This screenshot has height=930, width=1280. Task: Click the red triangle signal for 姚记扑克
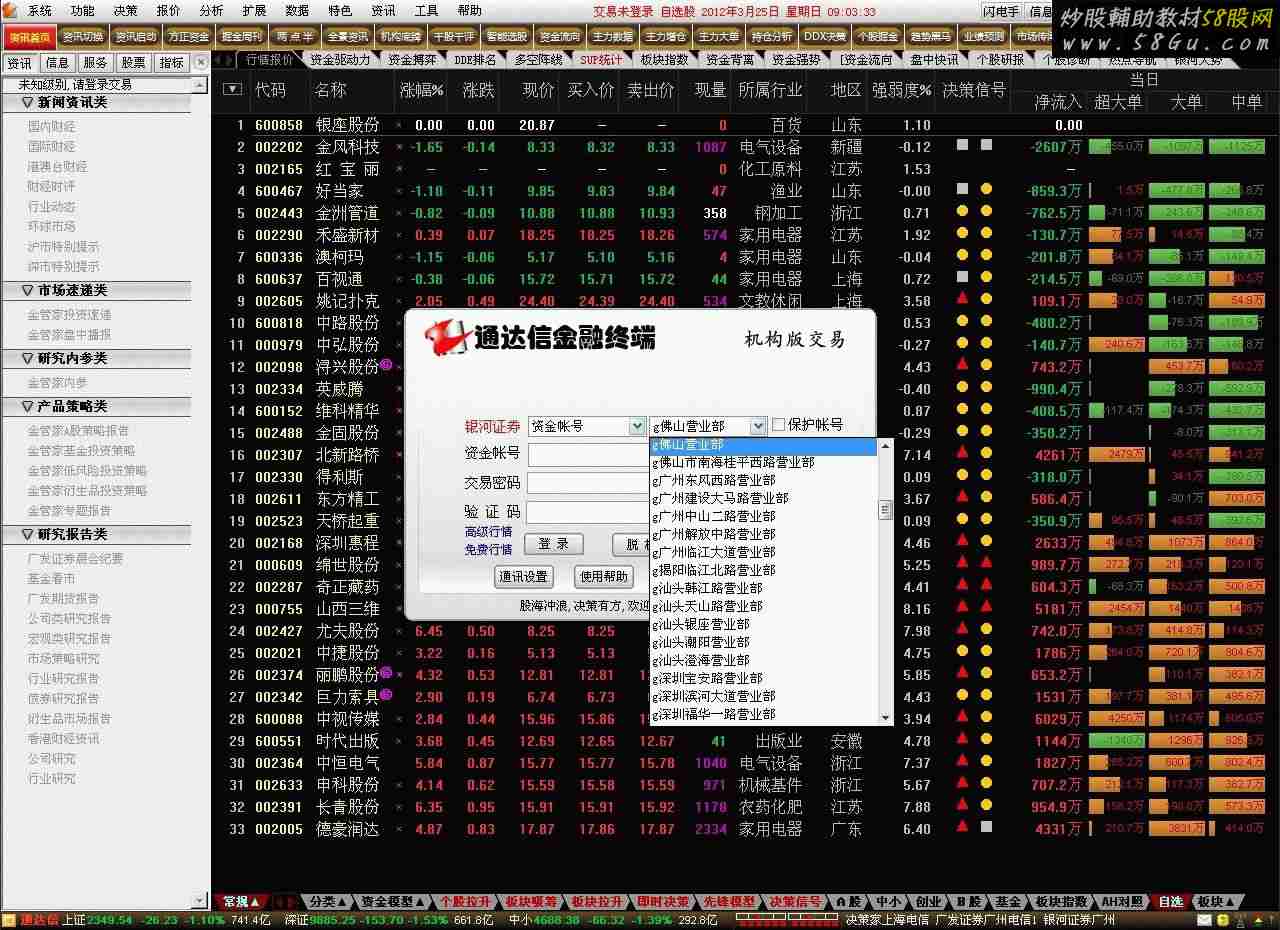(x=962, y=298)
